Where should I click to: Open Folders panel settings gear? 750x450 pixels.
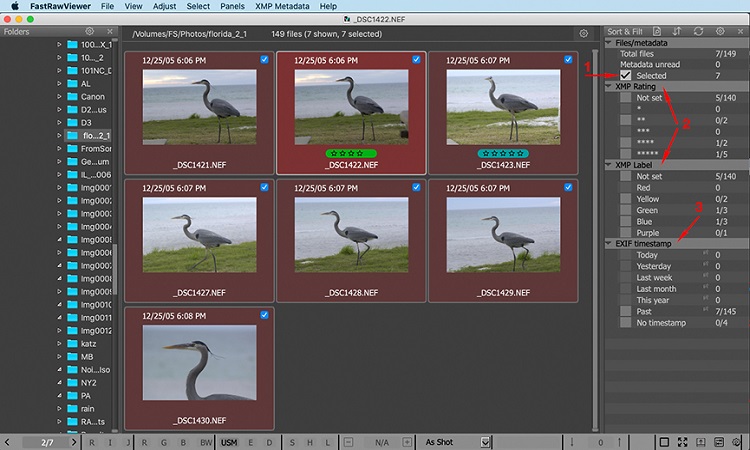90,32
